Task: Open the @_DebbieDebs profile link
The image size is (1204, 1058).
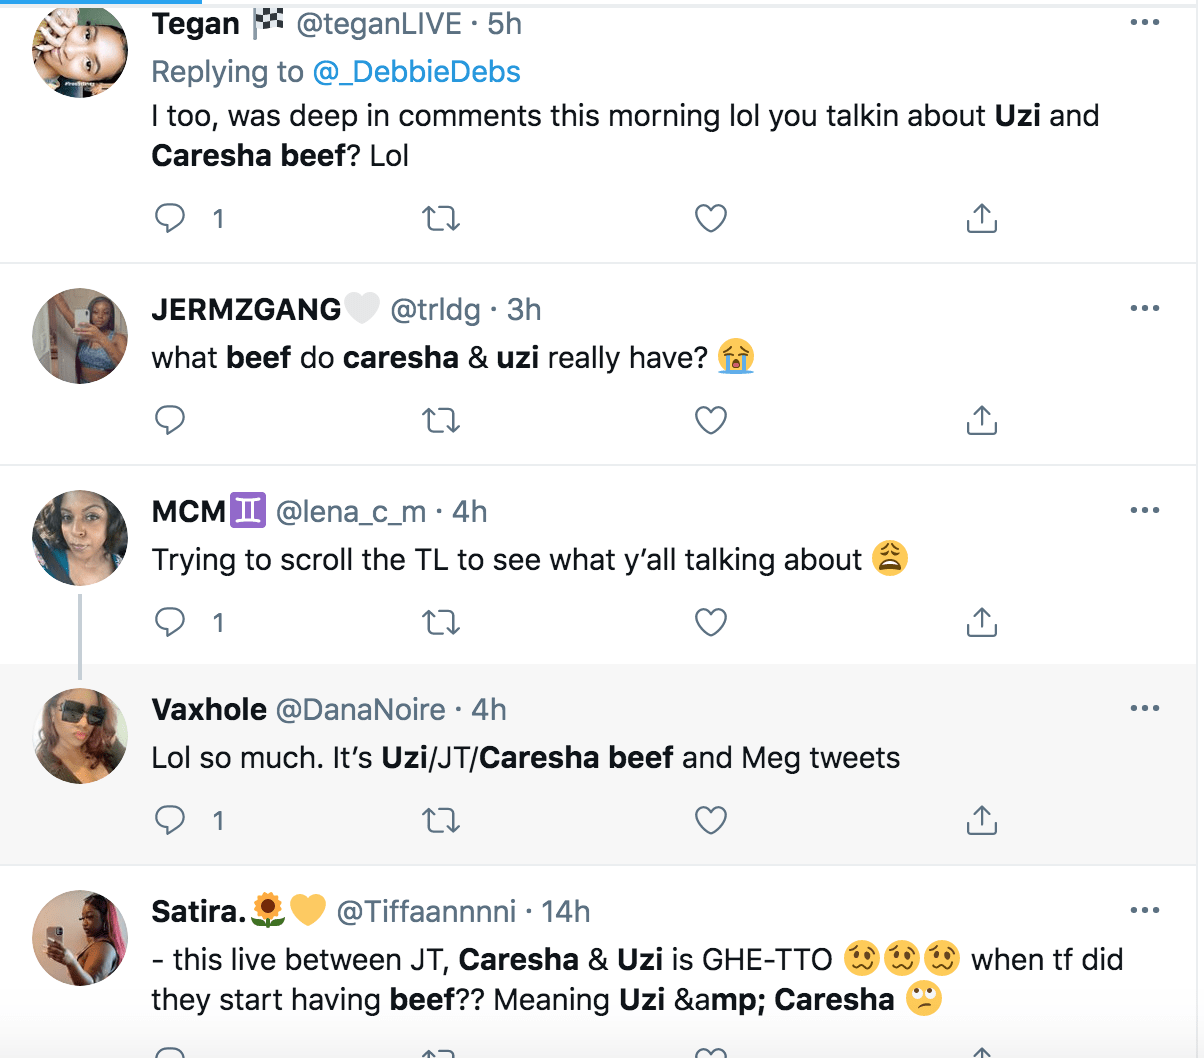Action: click(x=416, y=72)
